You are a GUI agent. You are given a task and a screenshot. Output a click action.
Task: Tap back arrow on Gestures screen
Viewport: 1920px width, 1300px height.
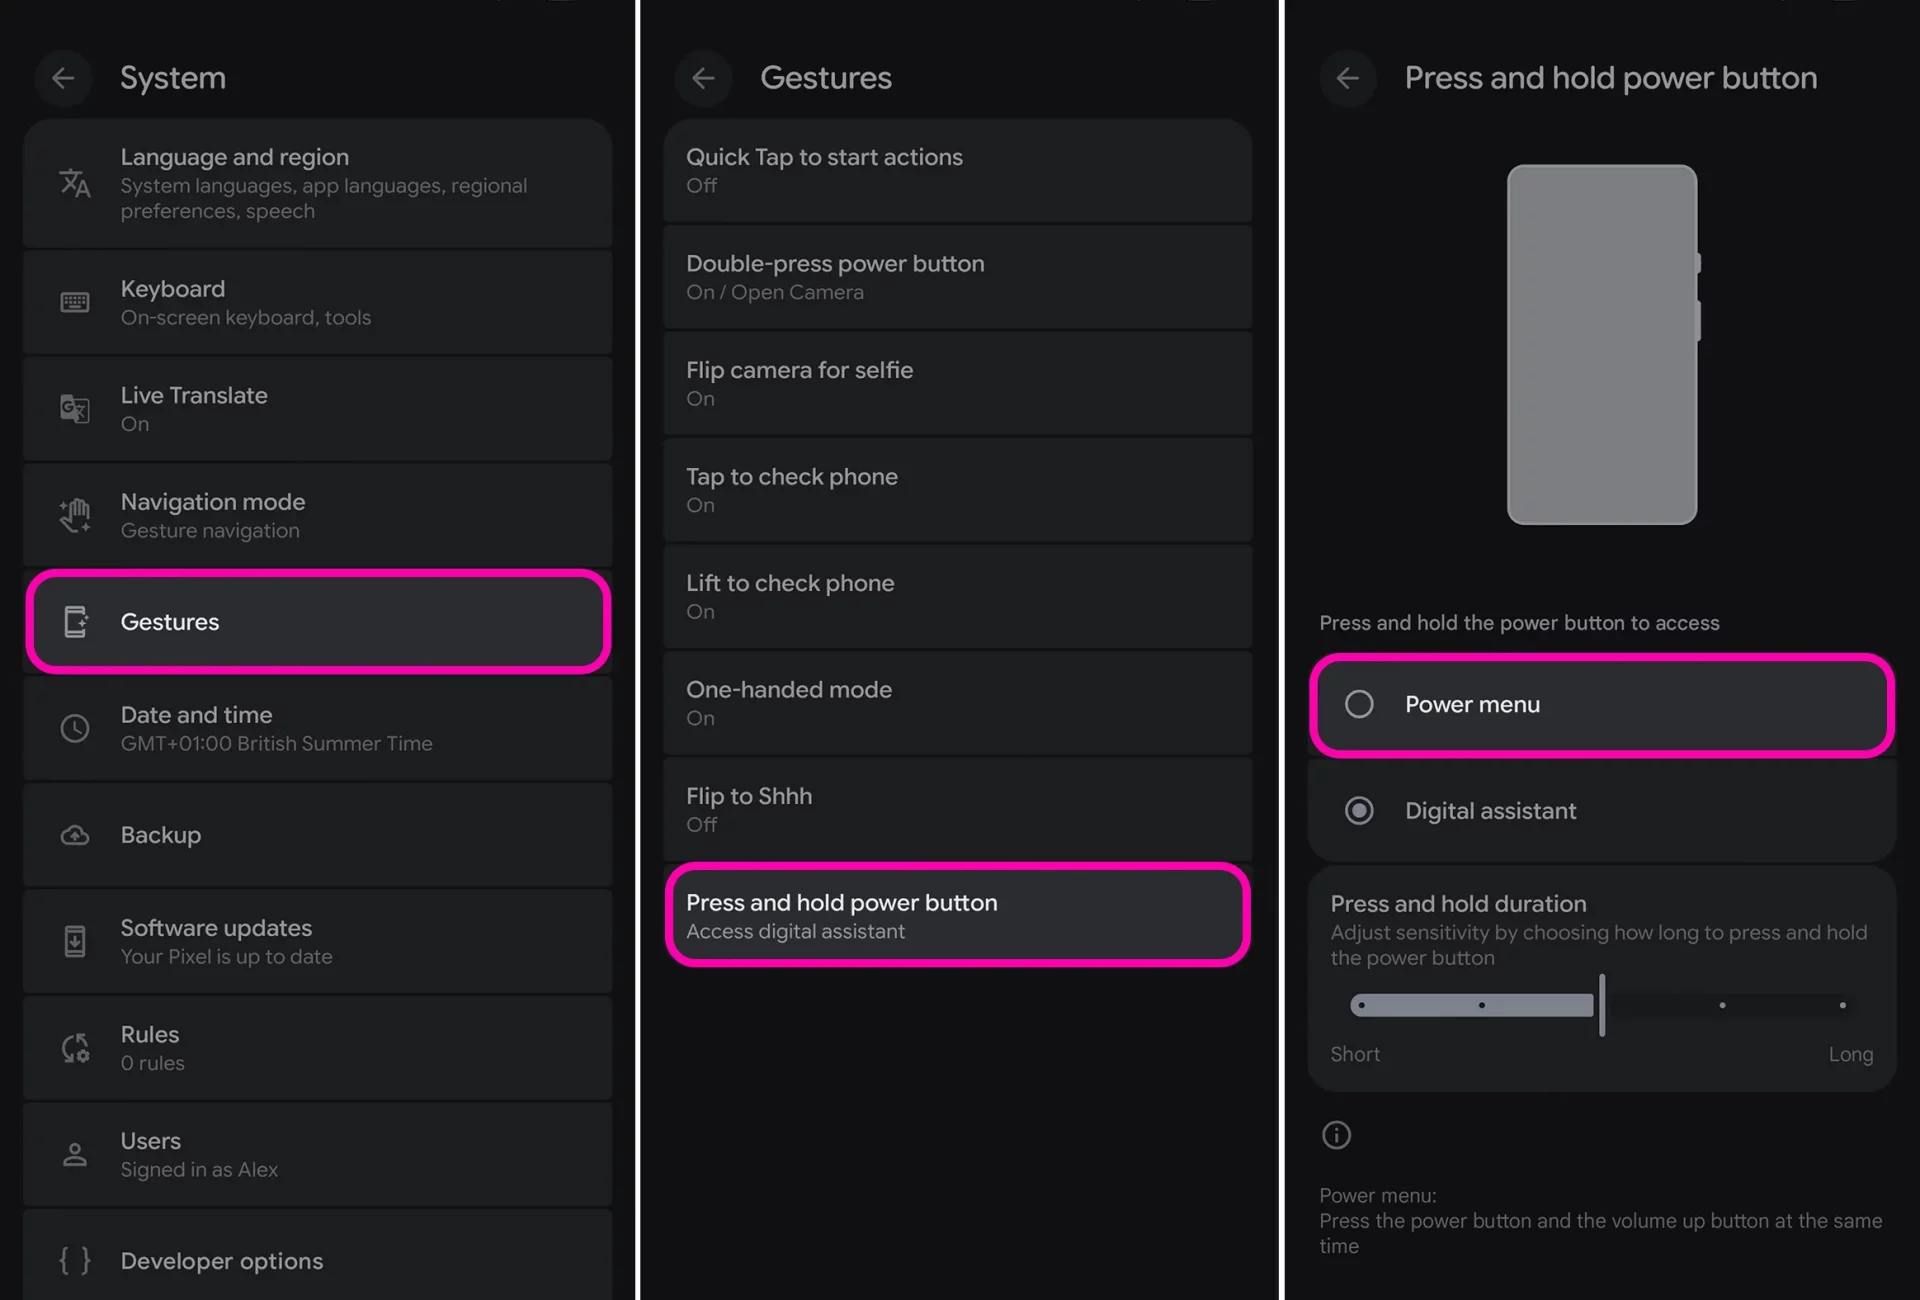point(703,78)
